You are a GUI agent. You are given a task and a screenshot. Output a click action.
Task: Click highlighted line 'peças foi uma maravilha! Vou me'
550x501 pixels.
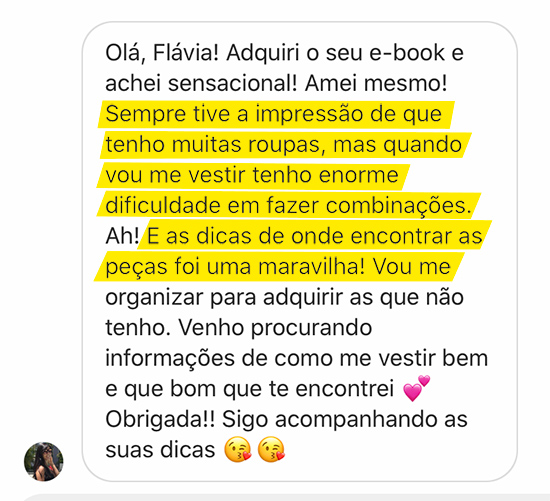(x=278, y=267)
